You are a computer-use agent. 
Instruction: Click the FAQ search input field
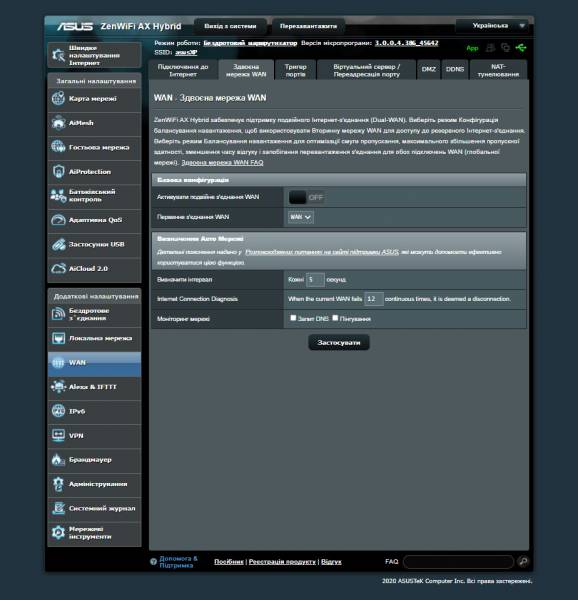(x=458, y=562)
